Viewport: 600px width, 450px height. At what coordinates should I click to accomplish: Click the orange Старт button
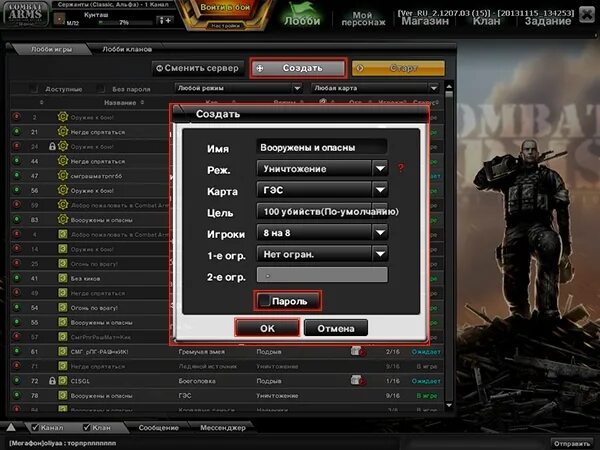pos(398,68)
